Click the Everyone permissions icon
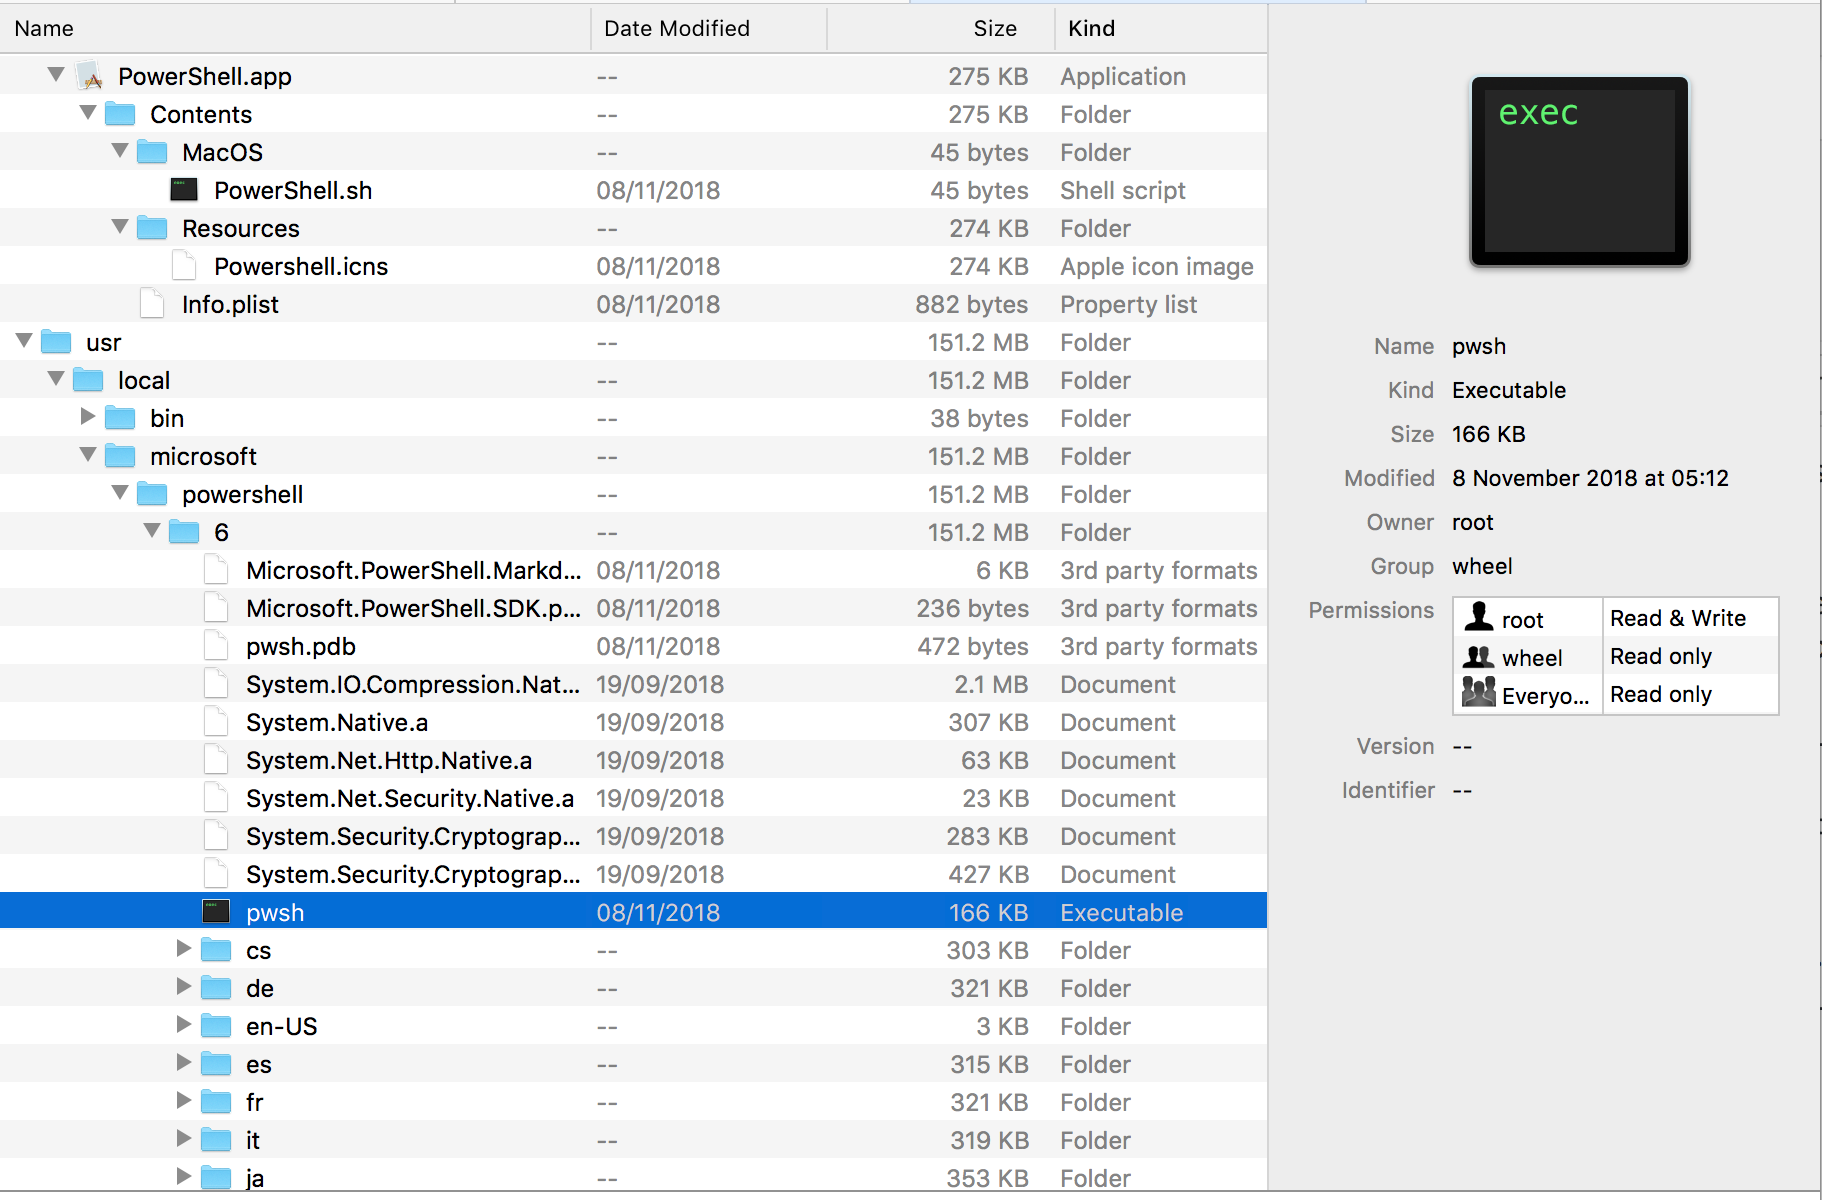 [x=1478, y=692]
